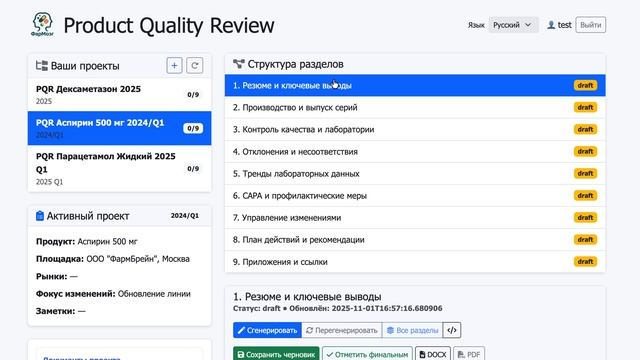Mark as final with Отметить финальным
The image size is (640, 360).
coord(367,354)
